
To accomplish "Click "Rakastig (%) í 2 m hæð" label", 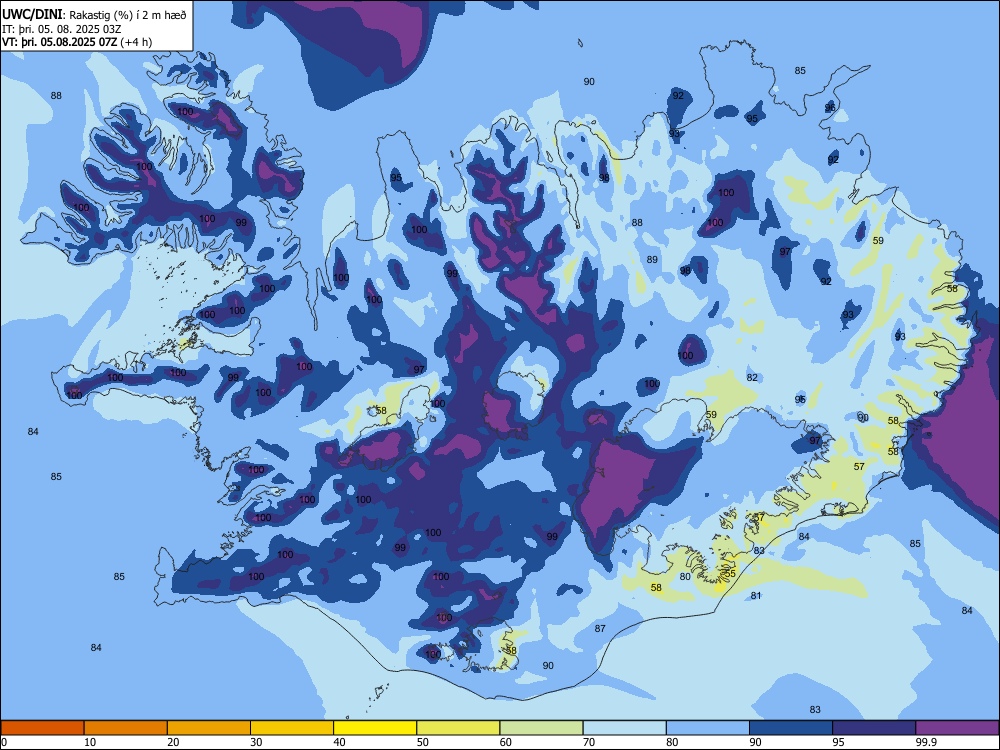I will click(128, 15).
